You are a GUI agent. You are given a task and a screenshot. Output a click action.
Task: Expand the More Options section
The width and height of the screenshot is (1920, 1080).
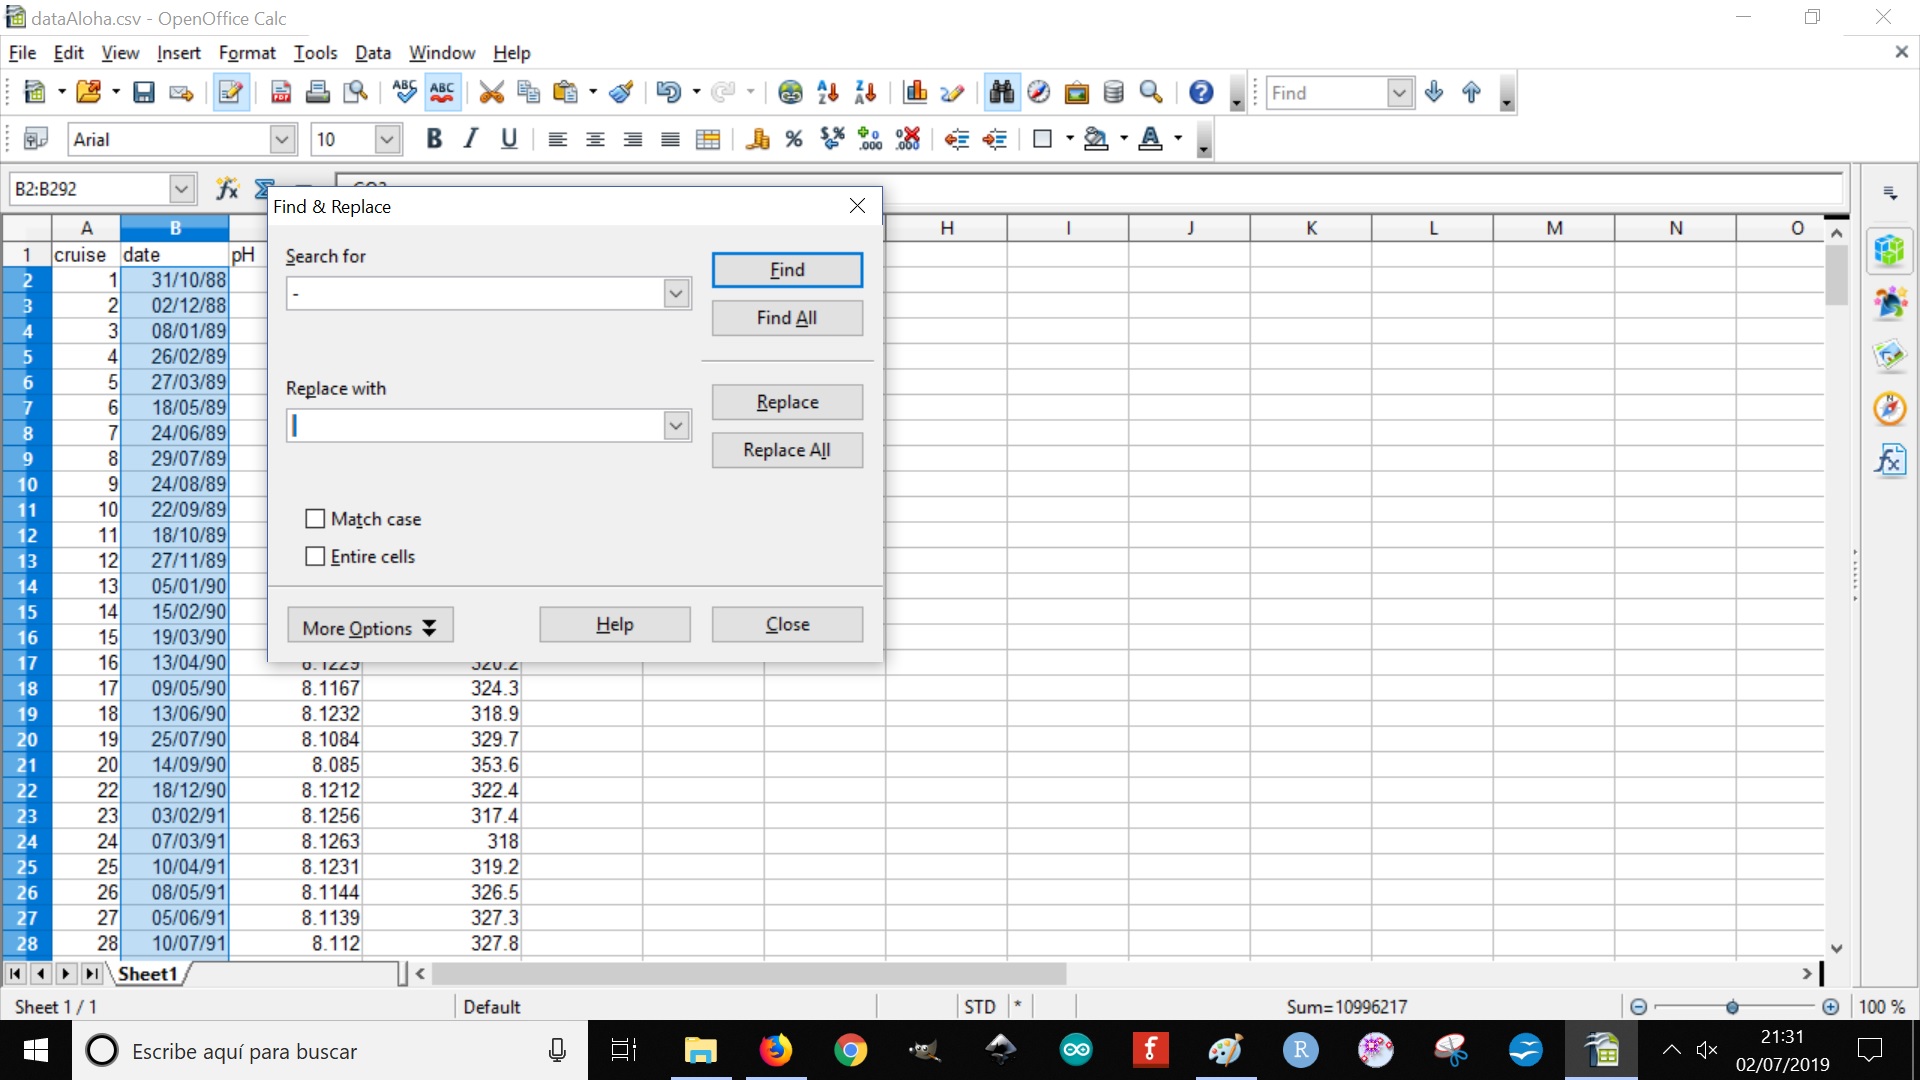370,627
